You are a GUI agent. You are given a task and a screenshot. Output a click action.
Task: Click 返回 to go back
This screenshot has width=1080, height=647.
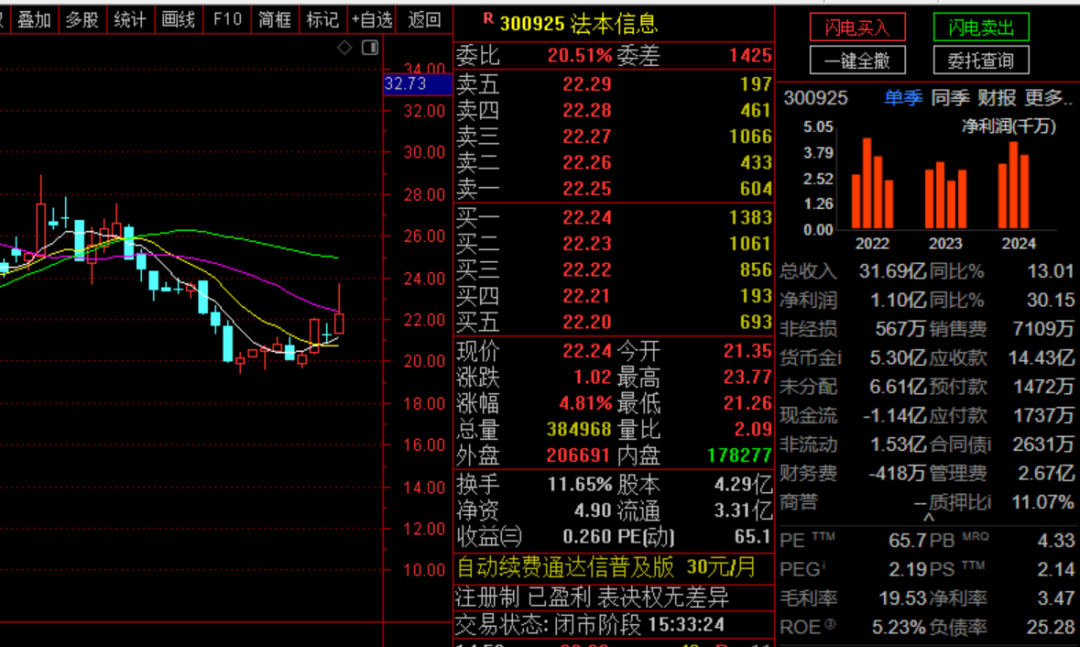(x=424, y=20)
